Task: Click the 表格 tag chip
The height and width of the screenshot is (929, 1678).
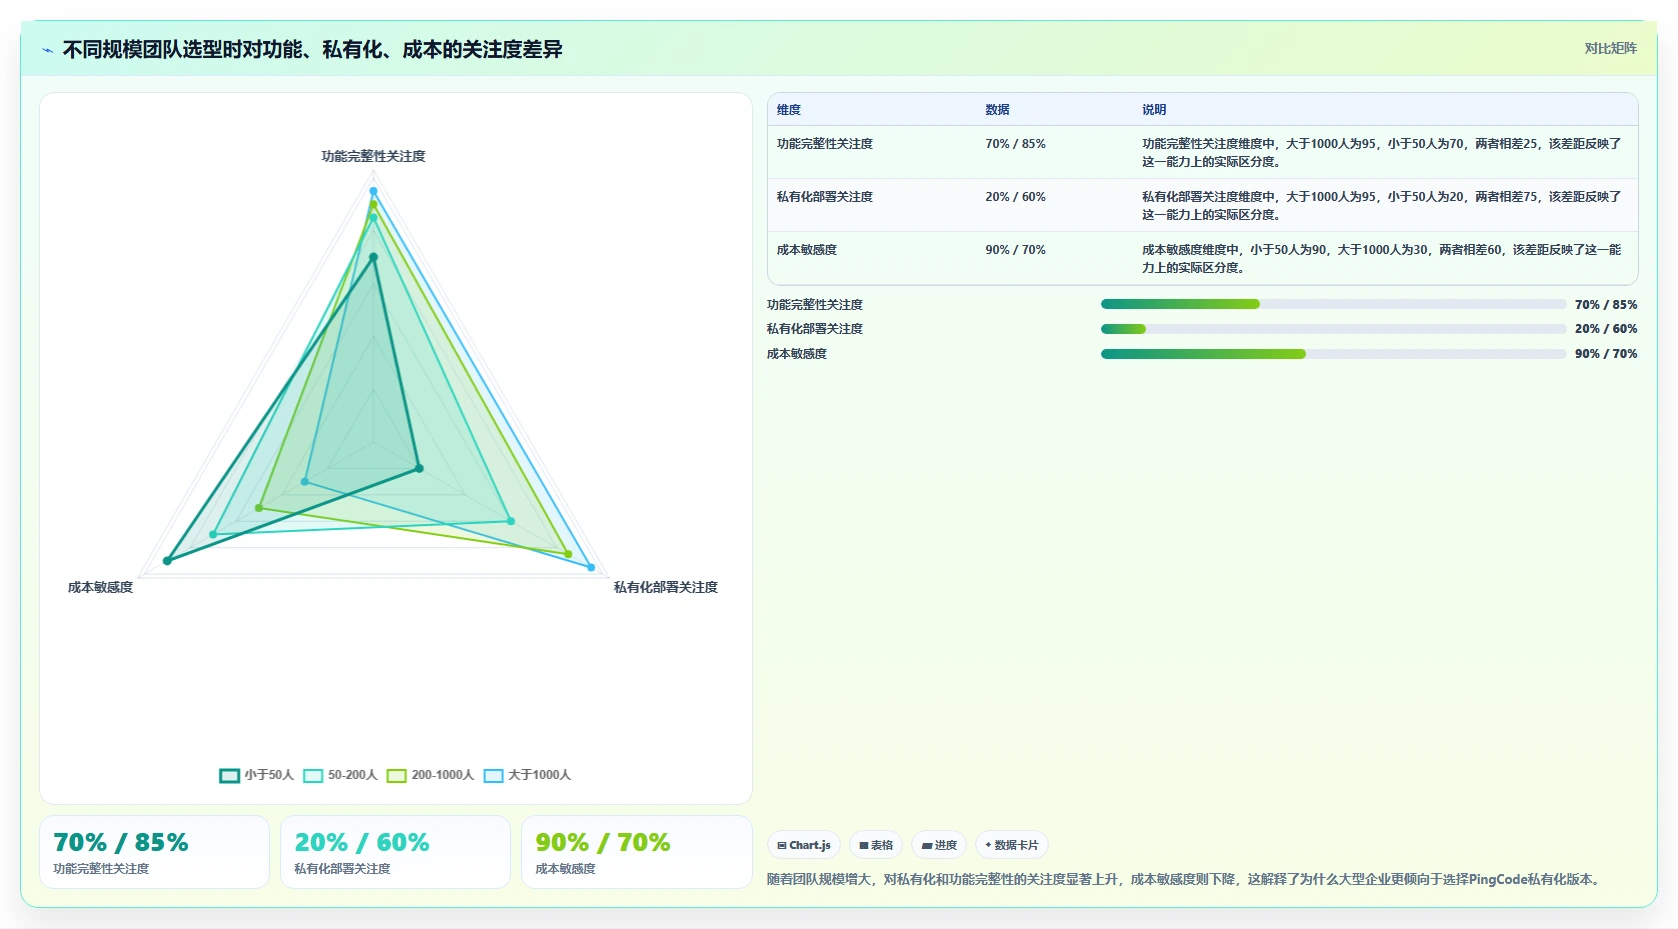Action: 876,845
